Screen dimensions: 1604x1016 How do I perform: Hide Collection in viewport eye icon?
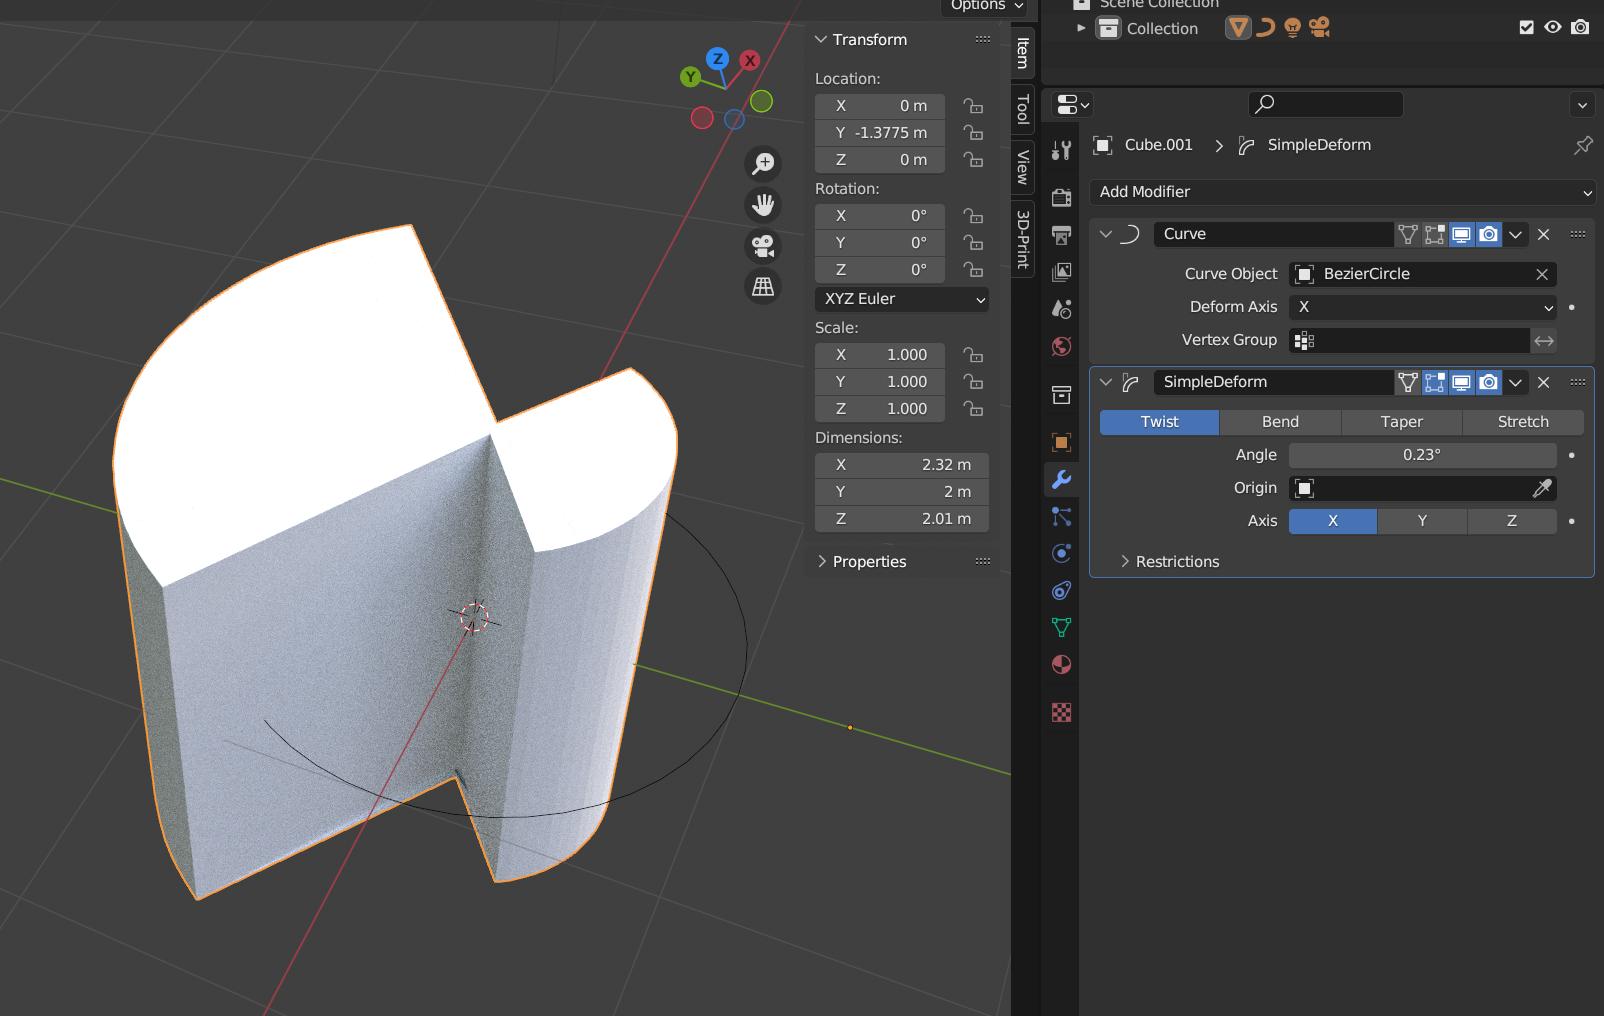(1553, 28)
